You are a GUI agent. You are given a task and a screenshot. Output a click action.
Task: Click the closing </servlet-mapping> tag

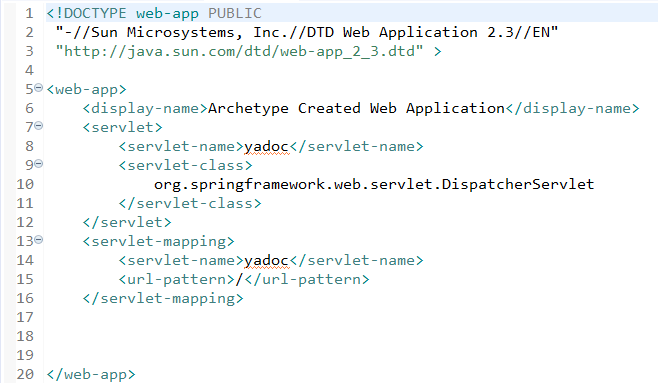tap(163, 299)
